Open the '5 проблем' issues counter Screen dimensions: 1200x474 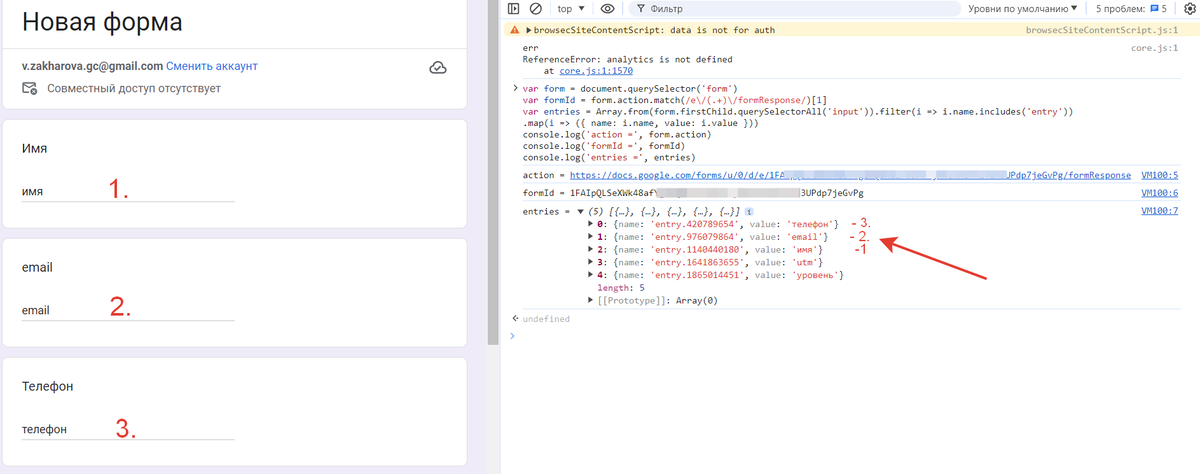[x=1131, y=9]
